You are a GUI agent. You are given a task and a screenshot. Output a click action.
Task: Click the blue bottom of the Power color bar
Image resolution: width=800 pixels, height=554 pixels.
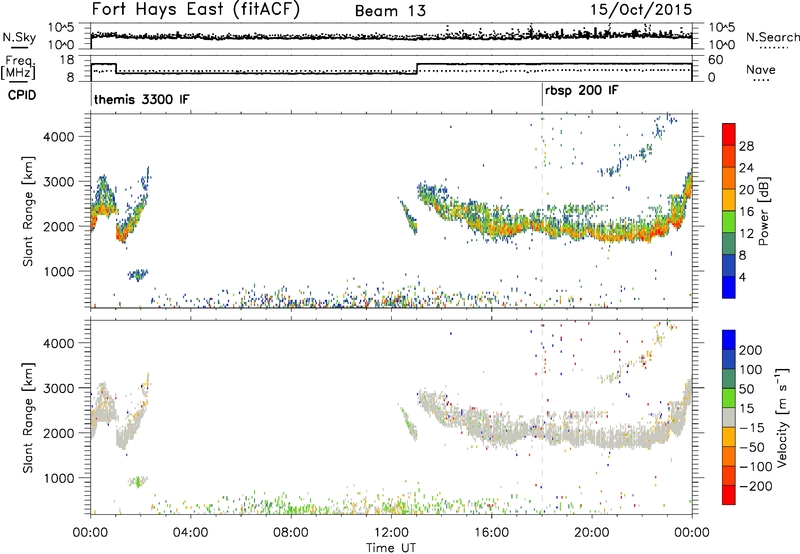pos(729,287)
